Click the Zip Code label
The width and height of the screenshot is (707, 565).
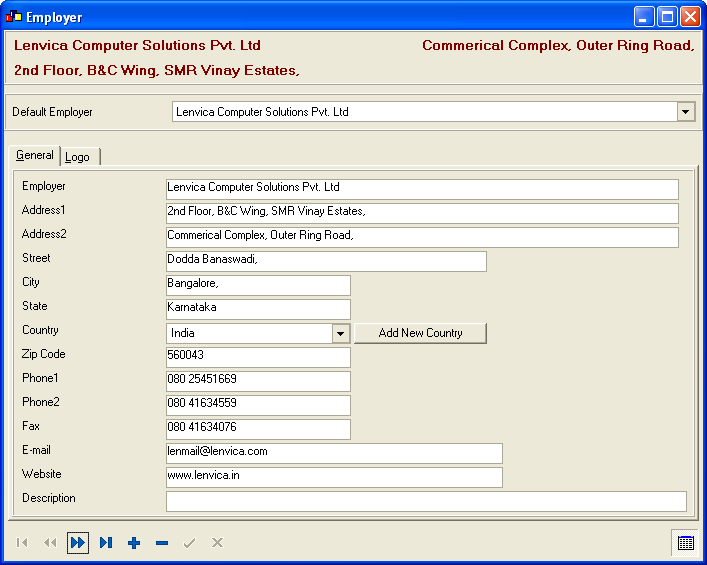point(43,354)
